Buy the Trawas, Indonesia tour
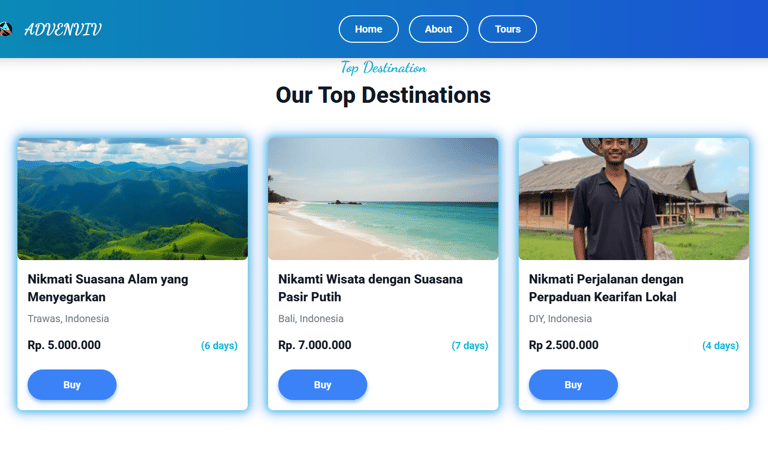Viewport: 768px width, 457px height. click(x=72, y=385)
